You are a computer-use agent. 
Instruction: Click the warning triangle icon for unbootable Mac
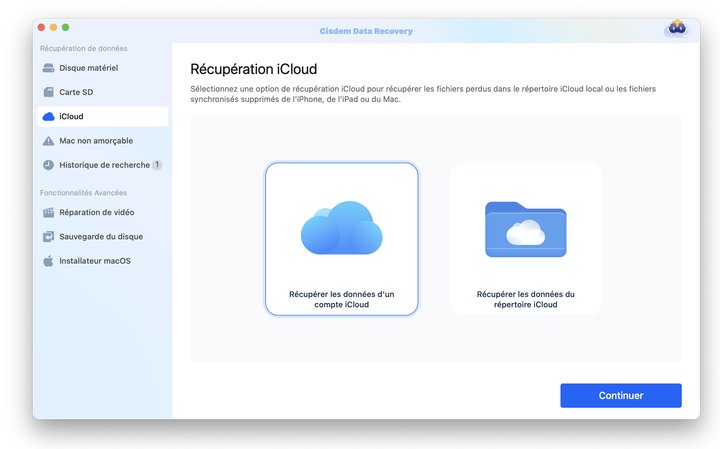48,141
